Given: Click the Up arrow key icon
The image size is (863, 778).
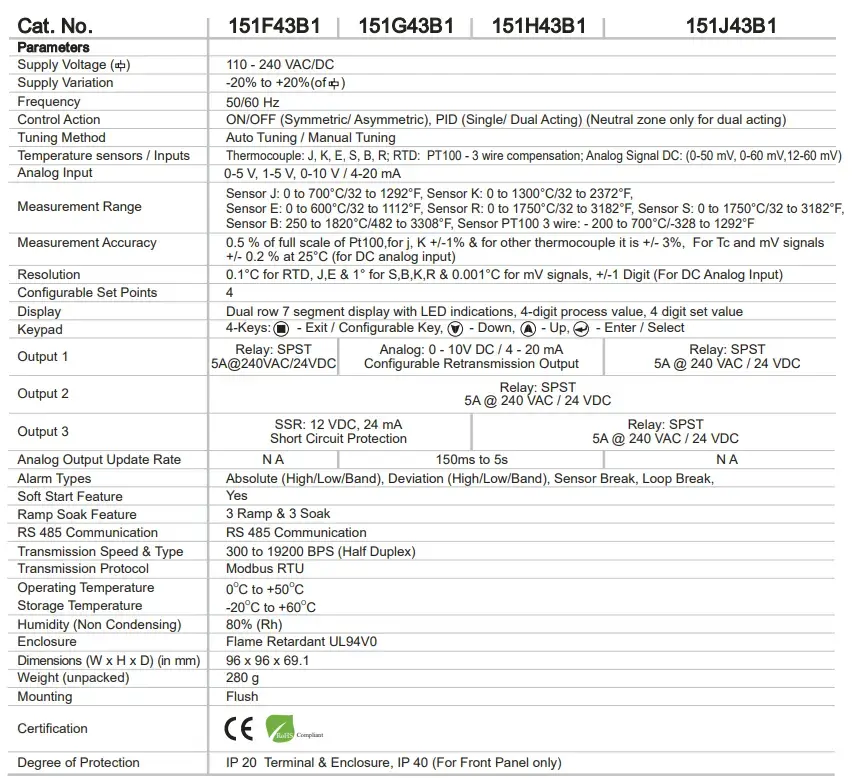Looking at the screenshot, I should tap(527, 328).
